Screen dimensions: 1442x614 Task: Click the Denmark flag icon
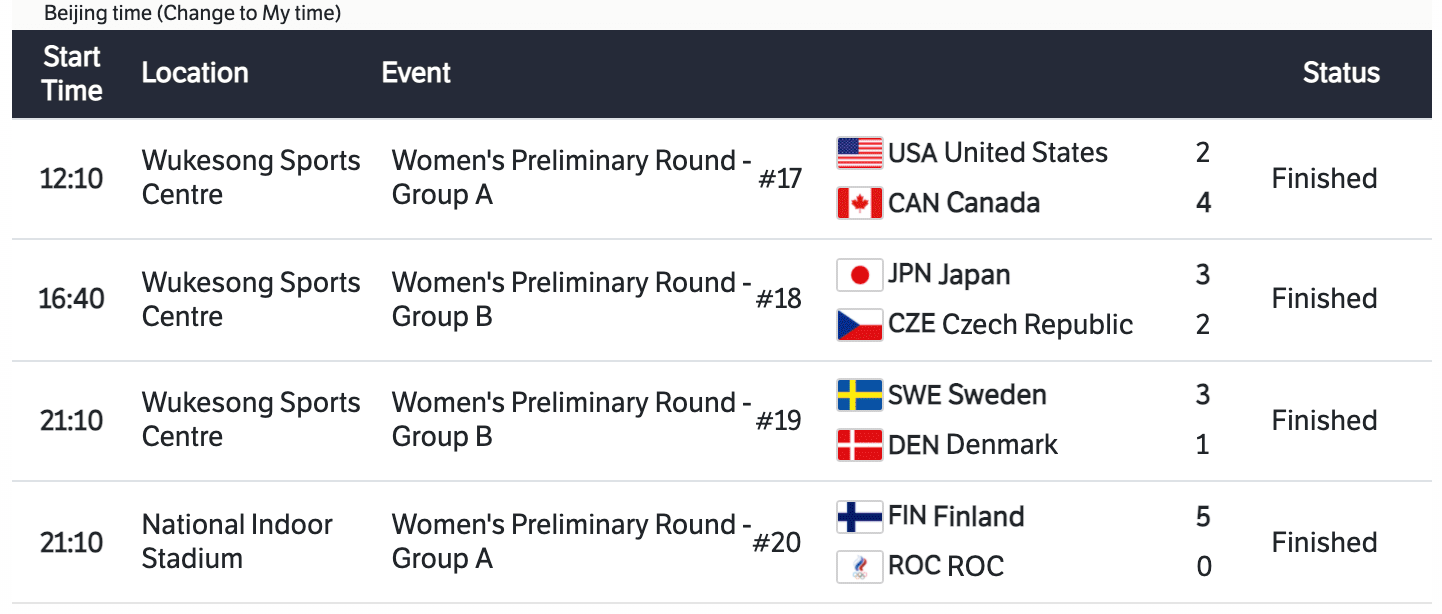tap(859, 445)
